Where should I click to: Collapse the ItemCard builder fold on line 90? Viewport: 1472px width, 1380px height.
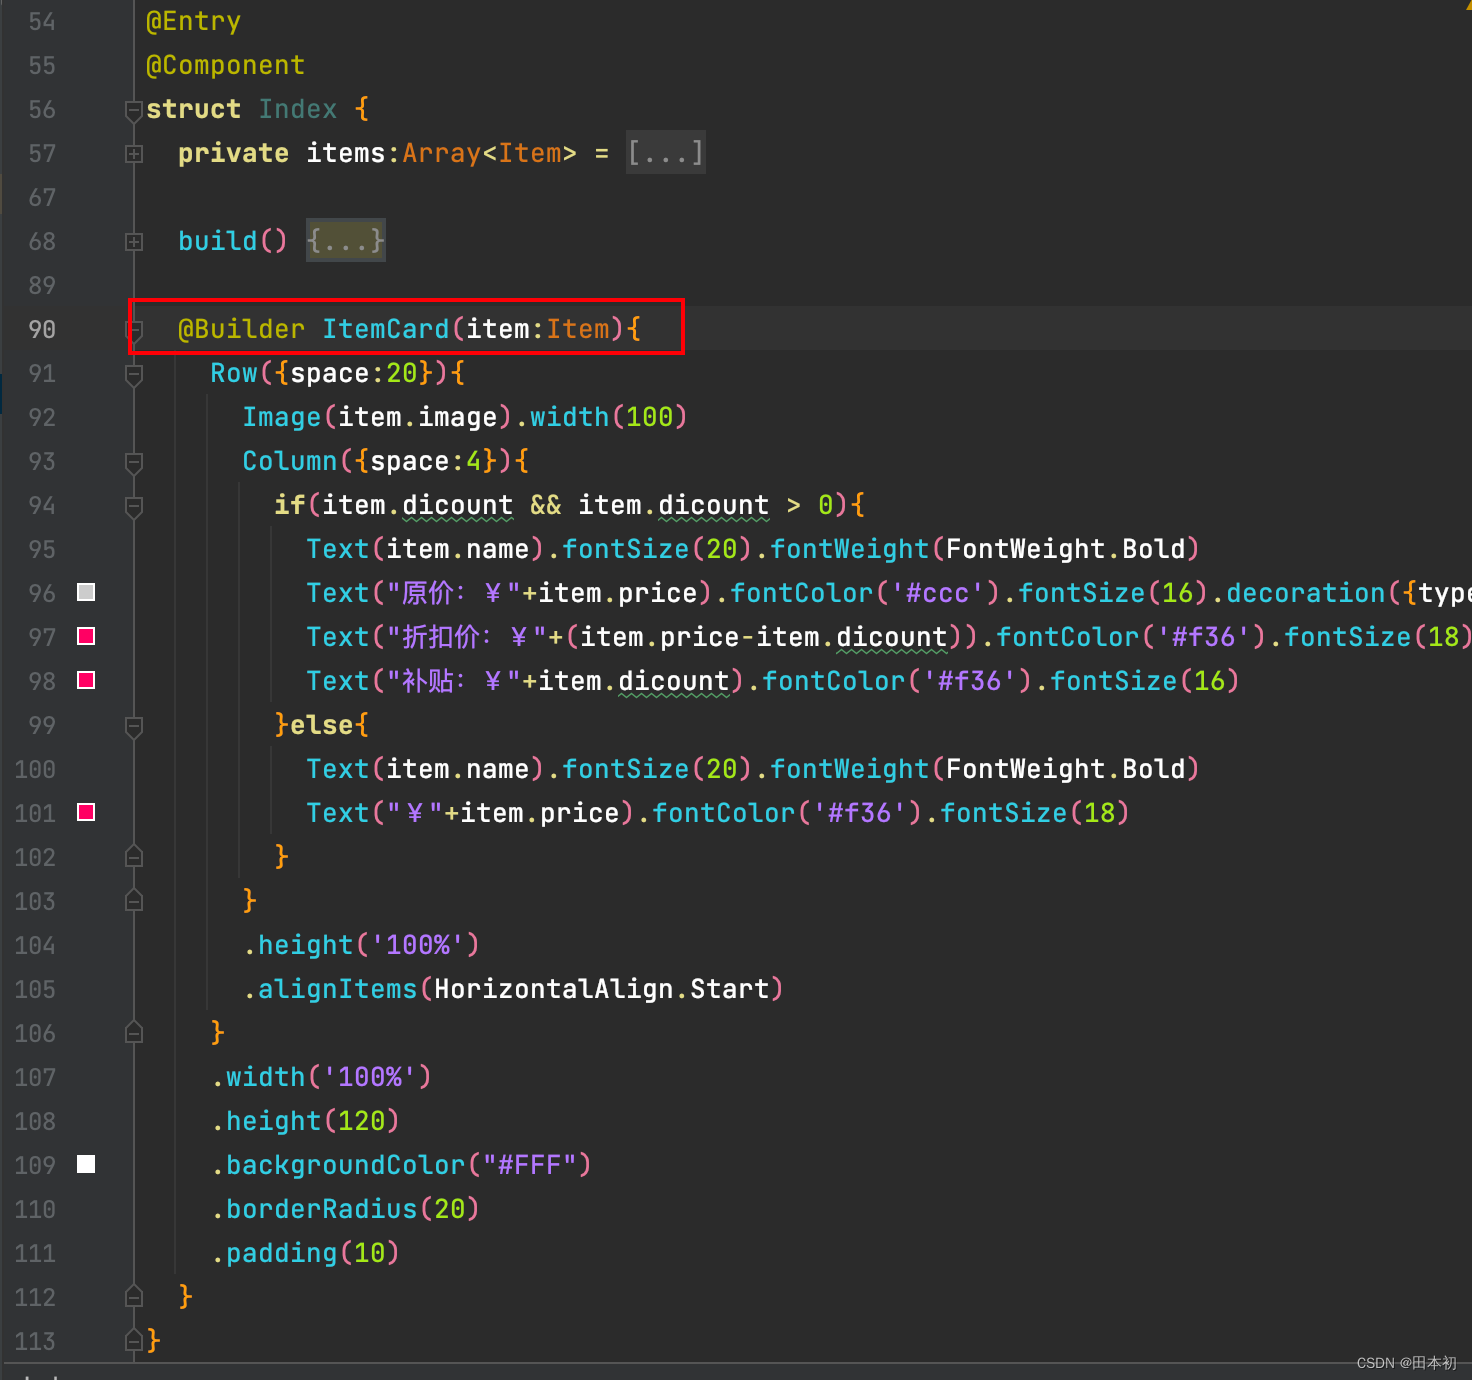pos(134,330)
